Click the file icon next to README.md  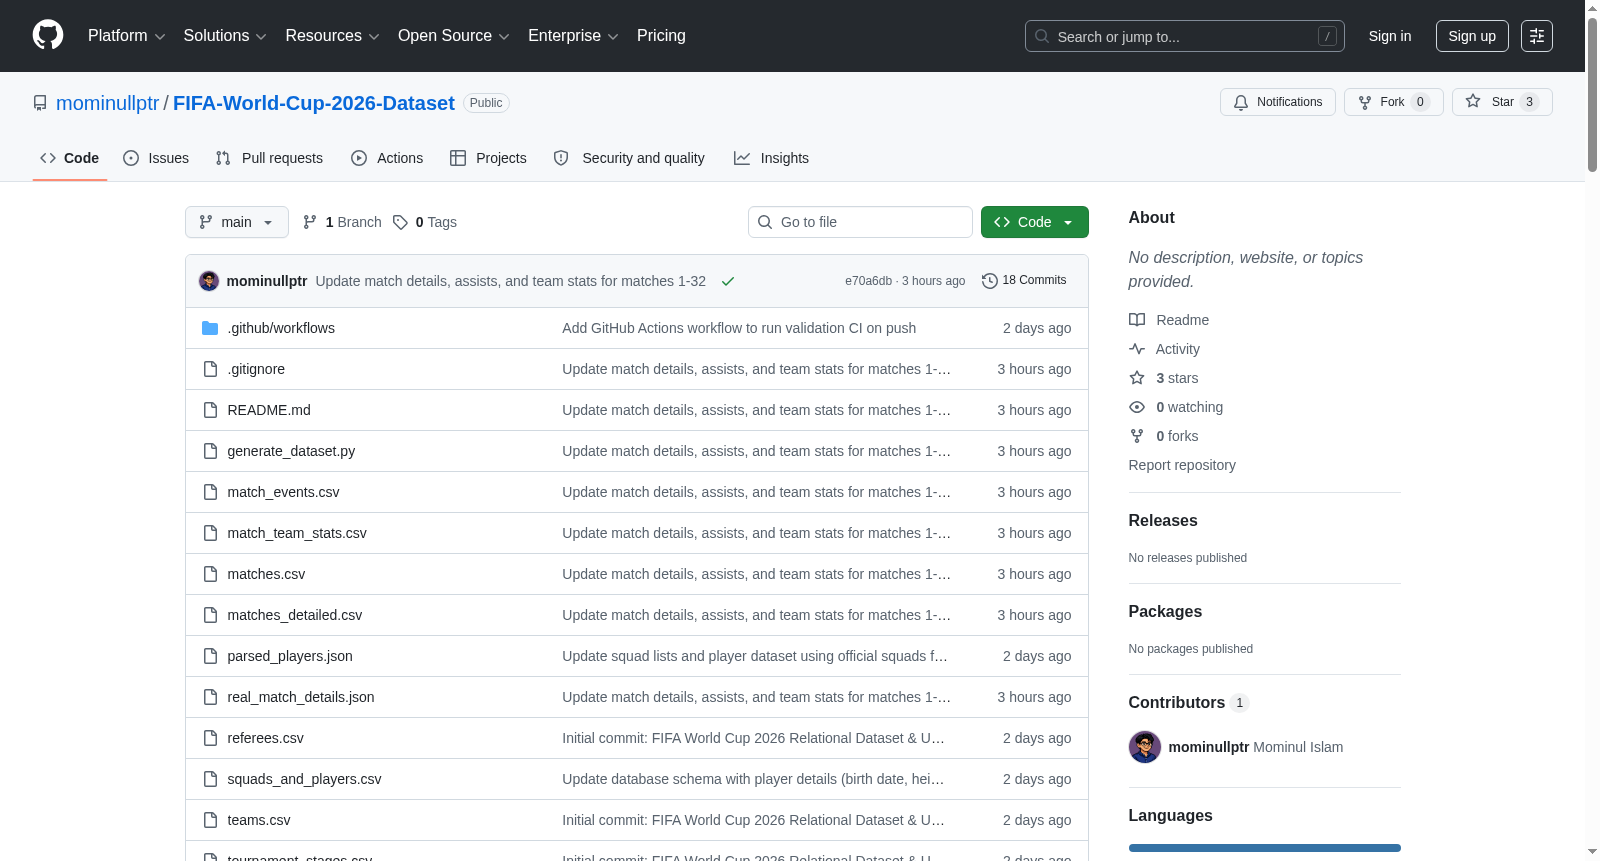click(x=210, y=410)
